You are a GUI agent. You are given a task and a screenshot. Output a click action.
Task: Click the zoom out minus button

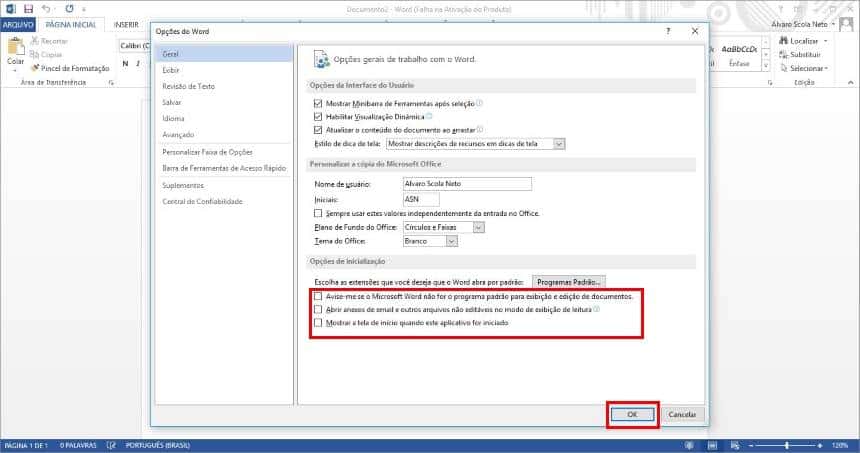(752, 445)
